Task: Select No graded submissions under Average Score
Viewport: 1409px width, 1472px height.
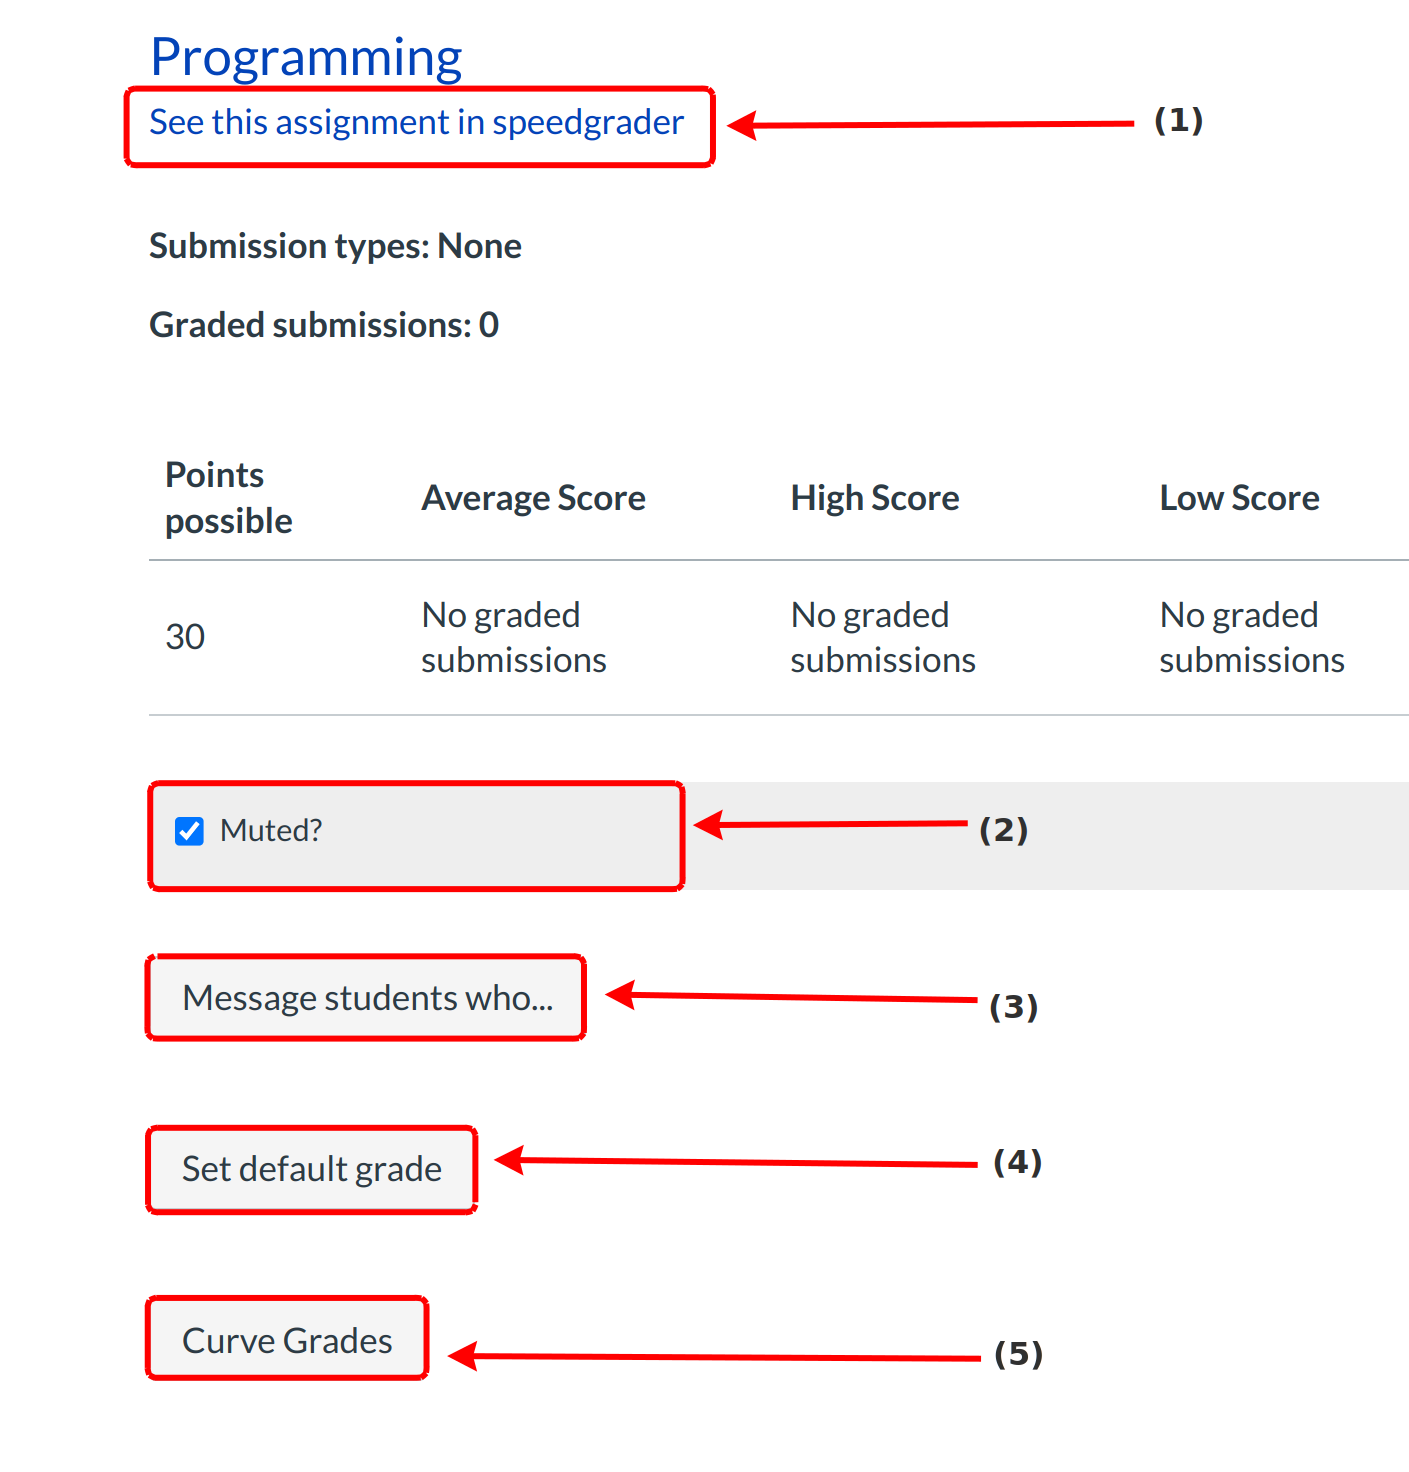Action: 513,637
